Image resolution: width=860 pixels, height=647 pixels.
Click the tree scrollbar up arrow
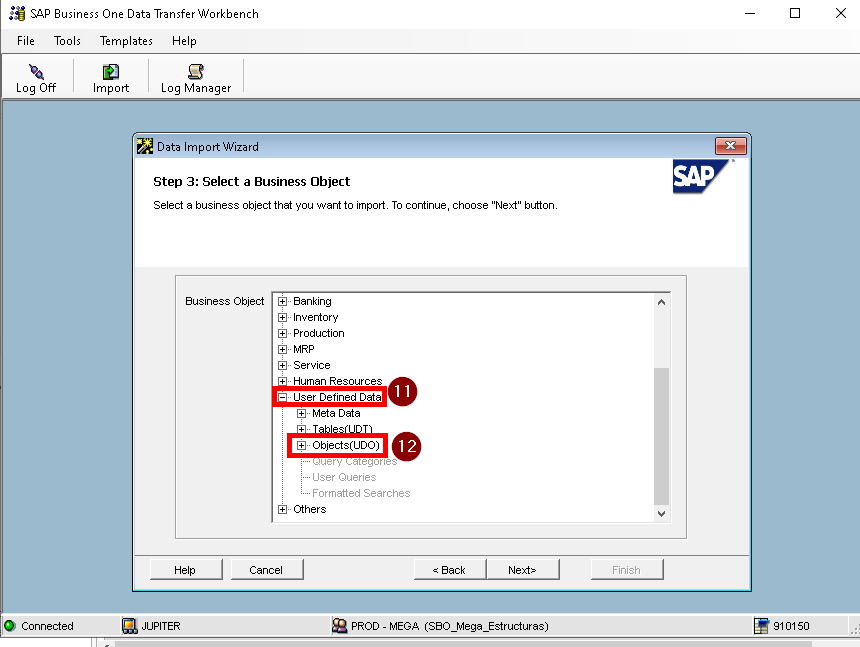(661, 302)
